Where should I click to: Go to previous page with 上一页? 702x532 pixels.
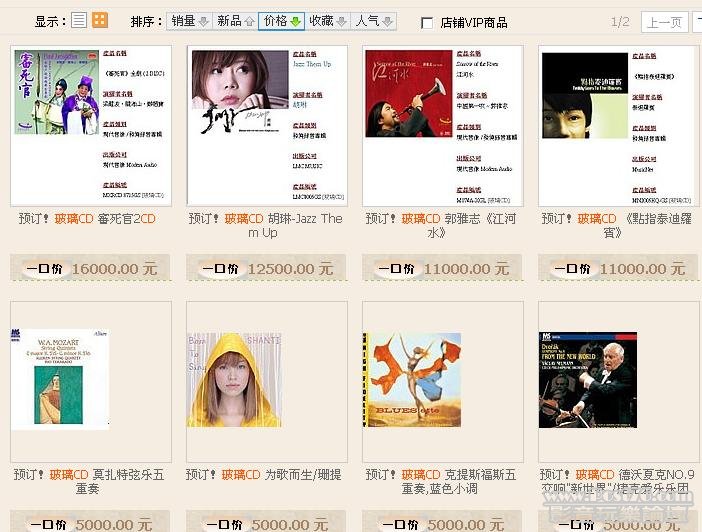(x=664, y=22)
